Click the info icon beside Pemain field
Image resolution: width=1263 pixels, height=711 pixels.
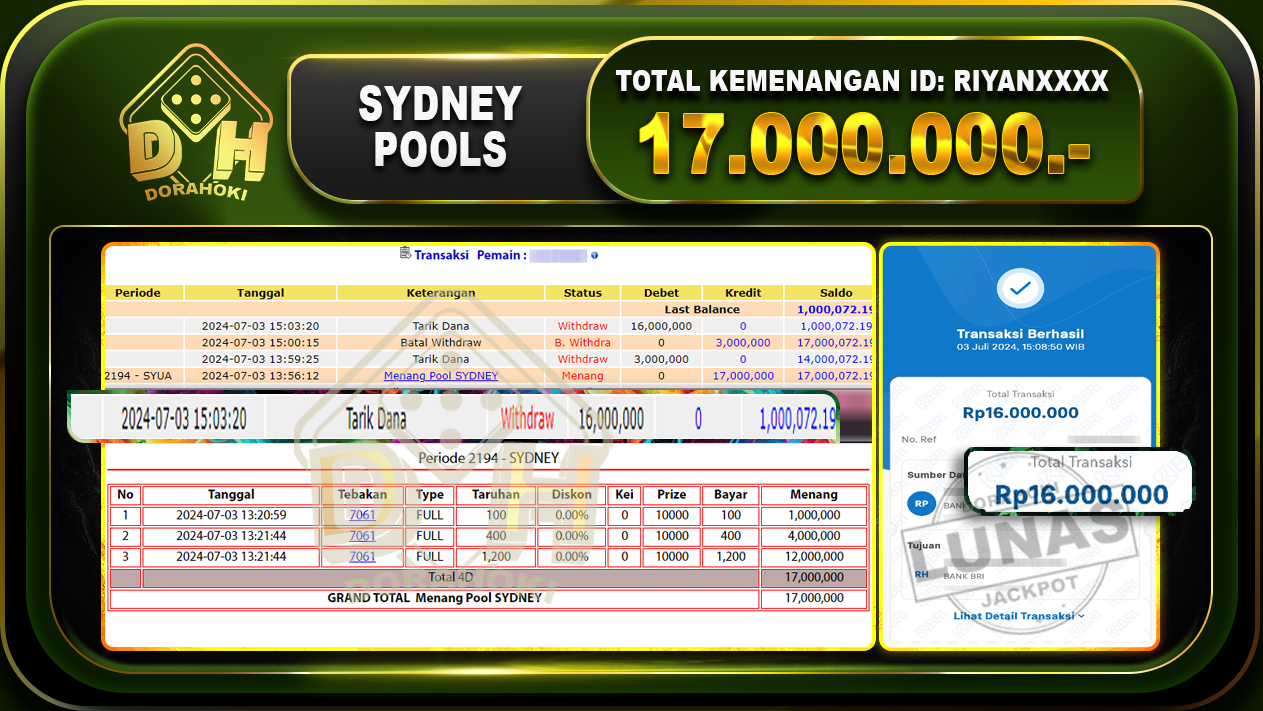point(594,255)
